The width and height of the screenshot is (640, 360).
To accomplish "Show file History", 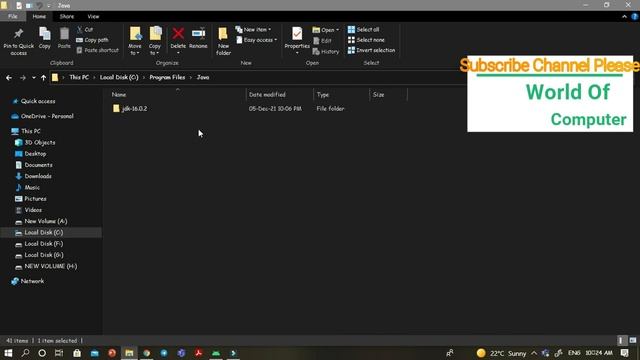I will 326,51.
